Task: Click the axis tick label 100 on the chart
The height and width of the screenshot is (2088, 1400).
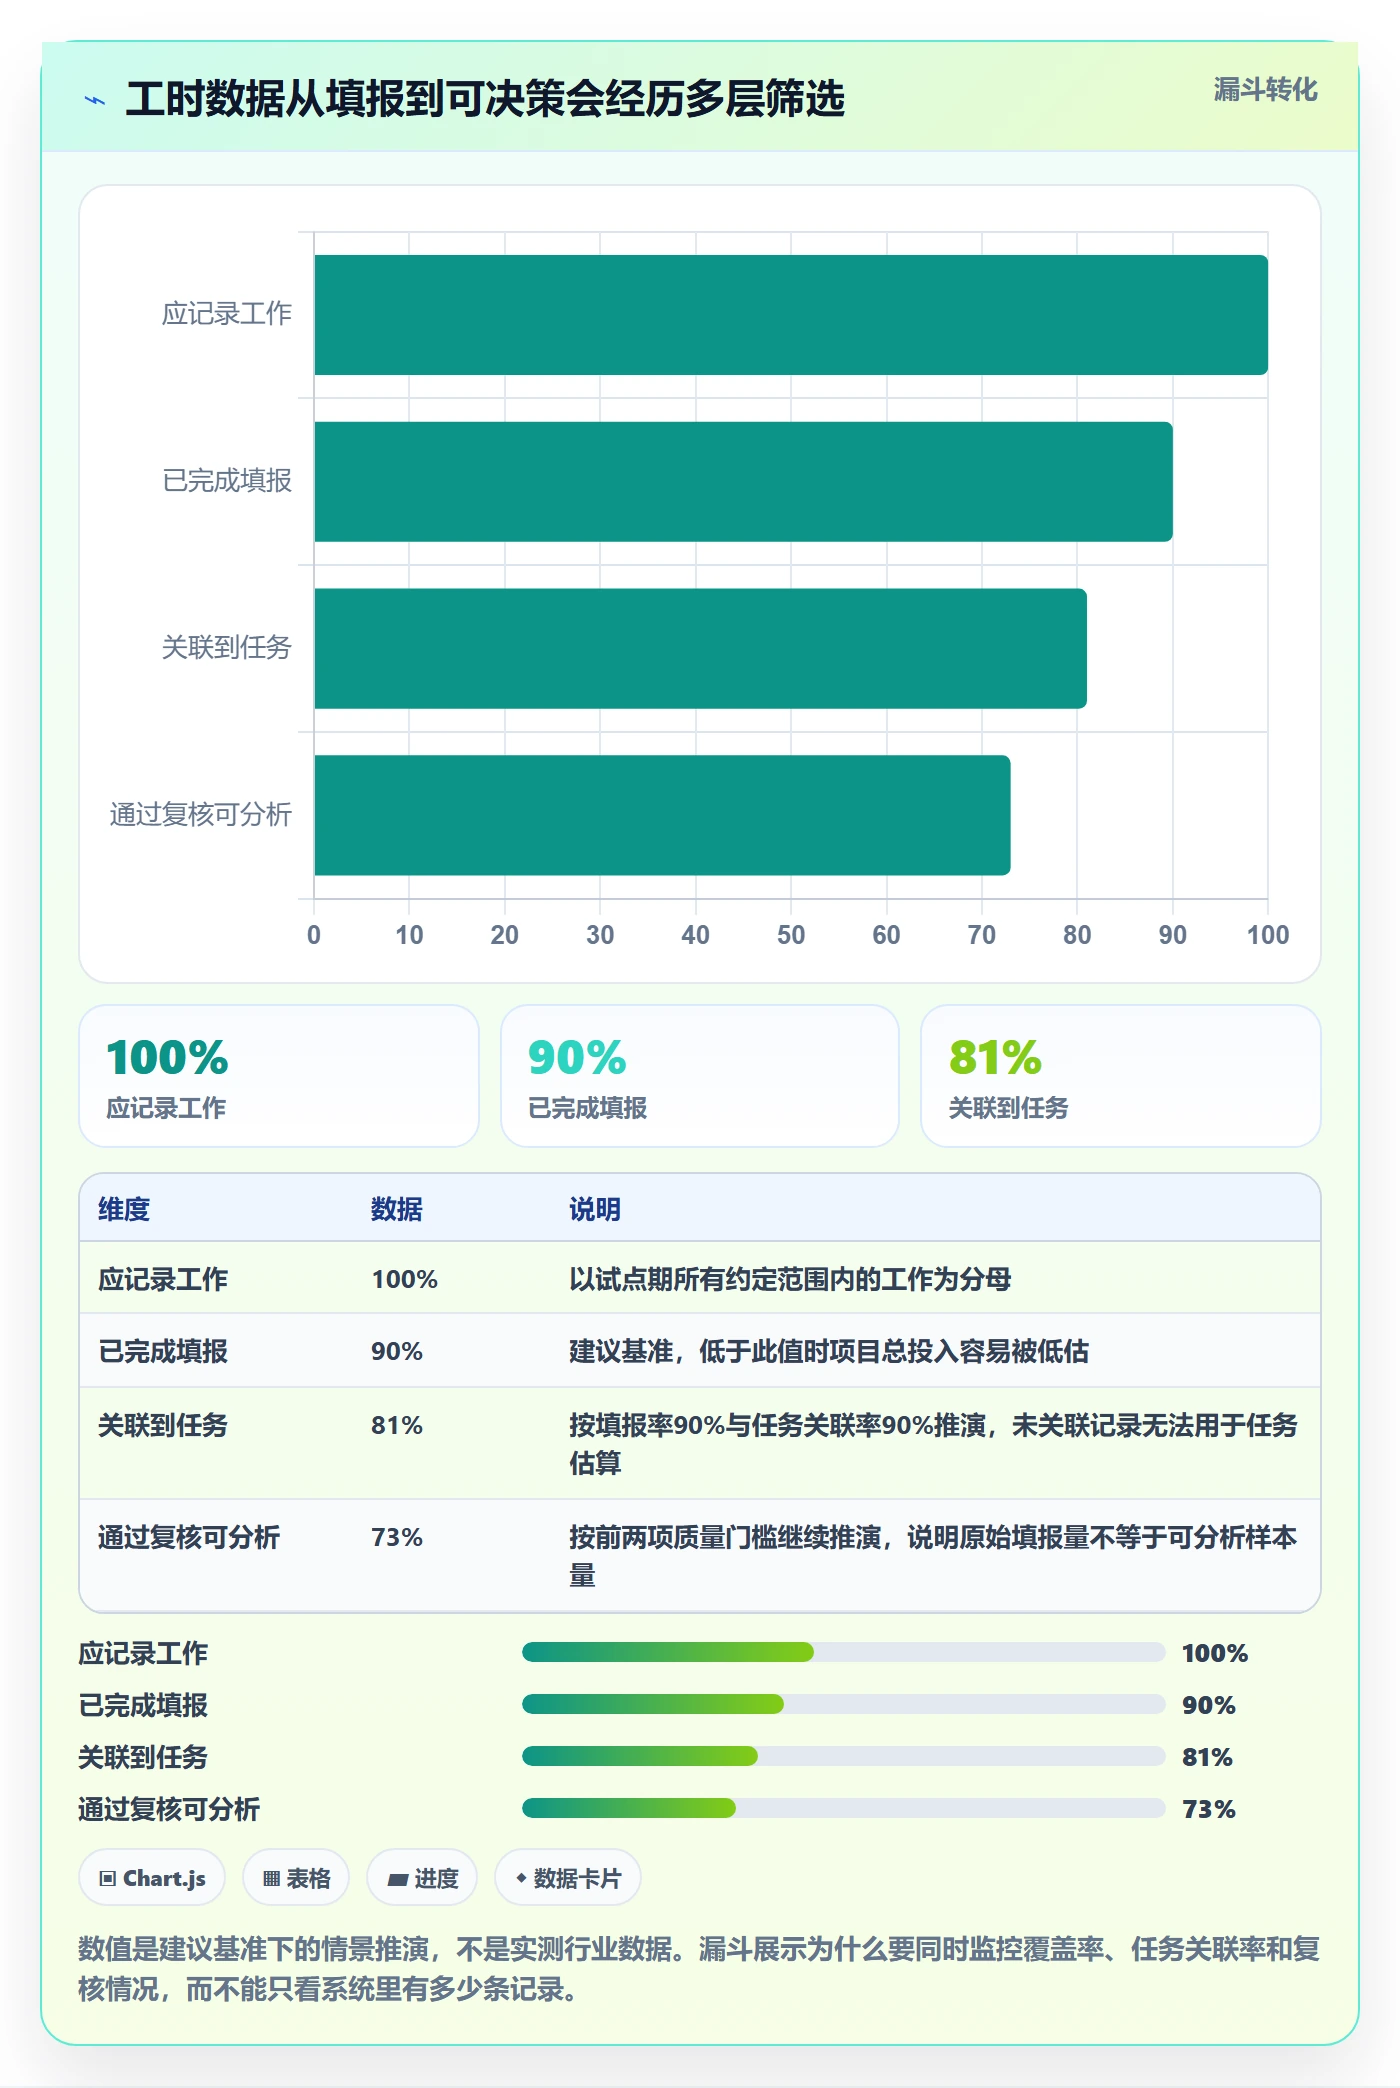Action: coord(1268,935)
